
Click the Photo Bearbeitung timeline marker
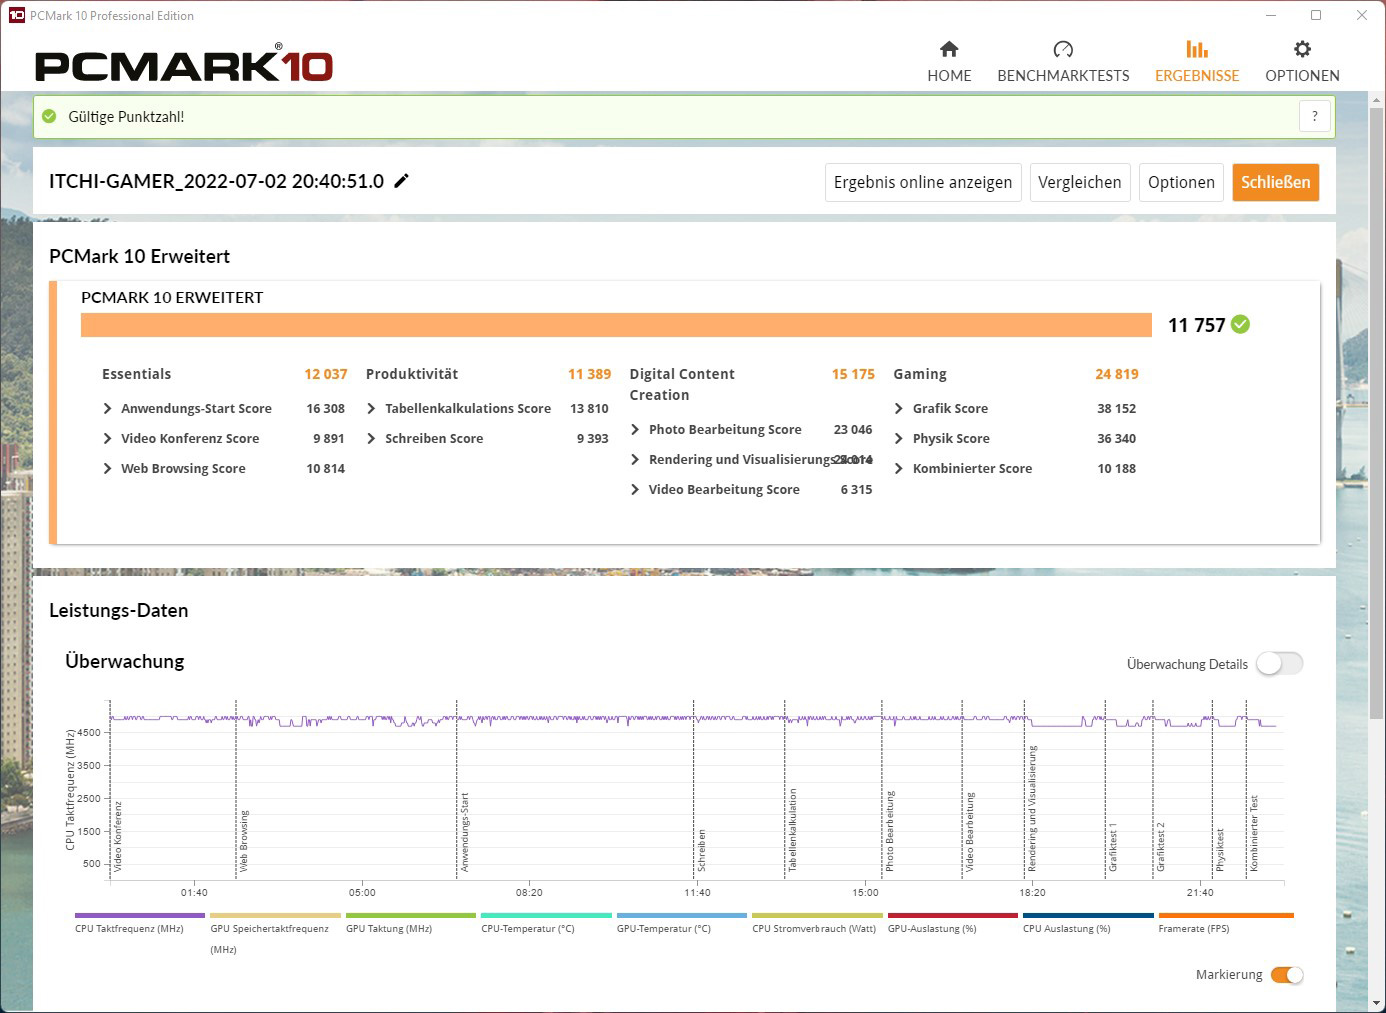(890, 831)
